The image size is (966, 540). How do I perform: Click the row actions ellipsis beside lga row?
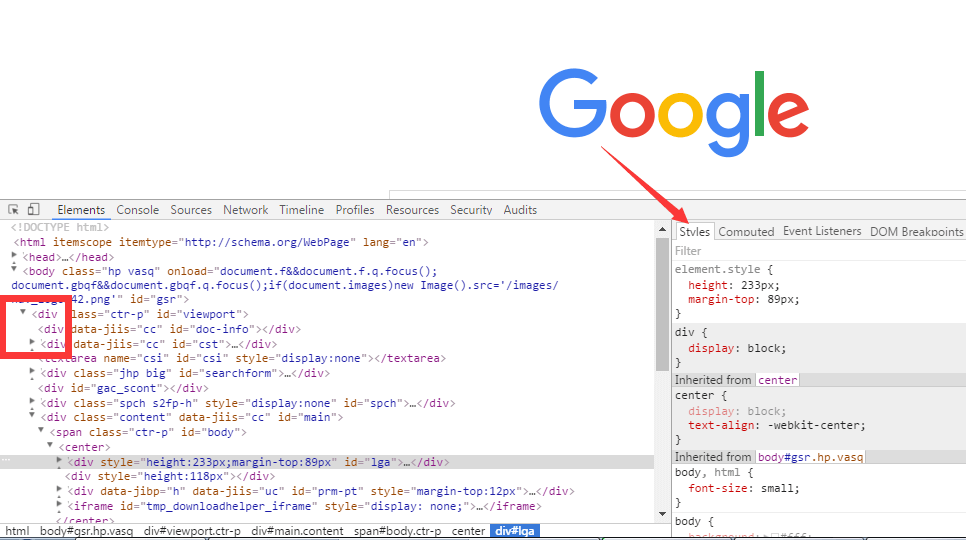click(x=6, y=460)
